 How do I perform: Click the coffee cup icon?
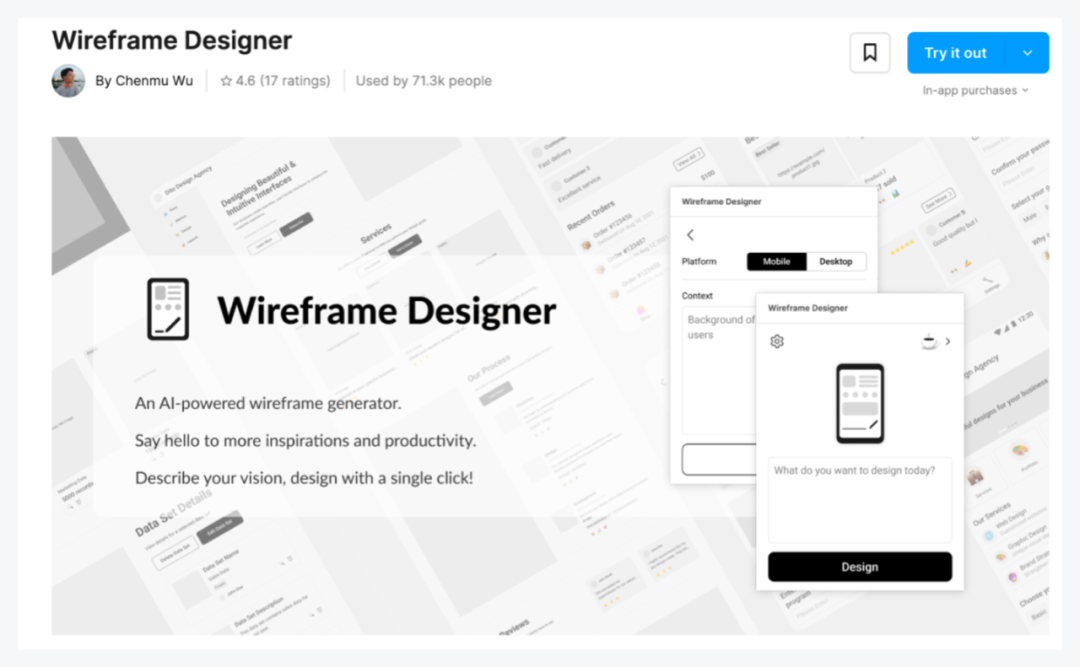929,341
